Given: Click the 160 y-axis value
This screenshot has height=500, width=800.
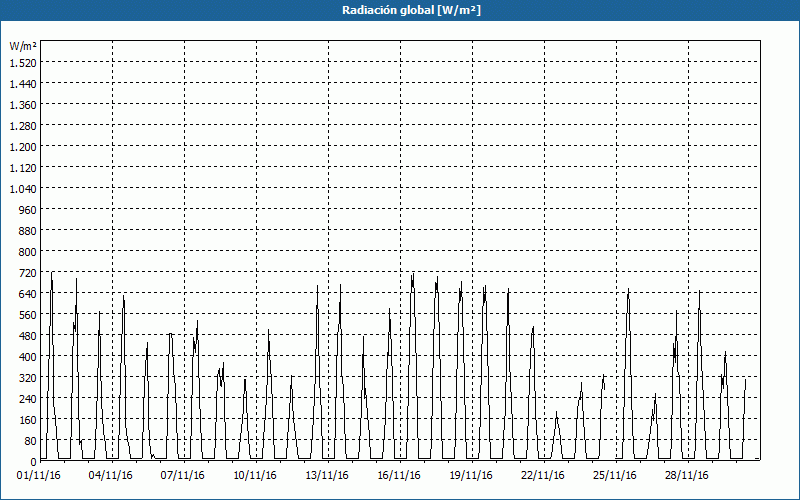Looking at the screenshot, I should pos(27,420).
